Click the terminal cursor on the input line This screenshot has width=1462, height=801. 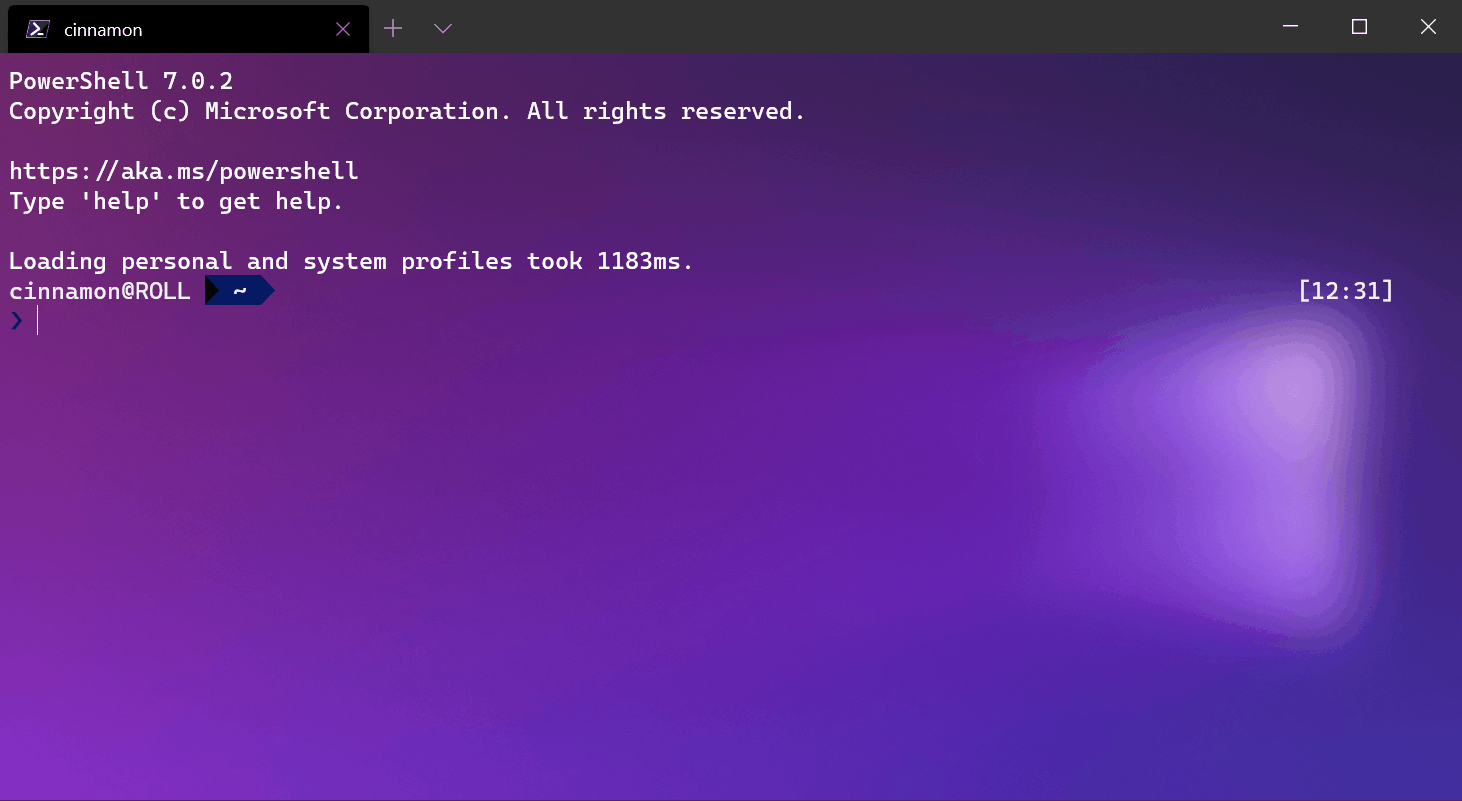pyautogui.click(x=37, y=320)
